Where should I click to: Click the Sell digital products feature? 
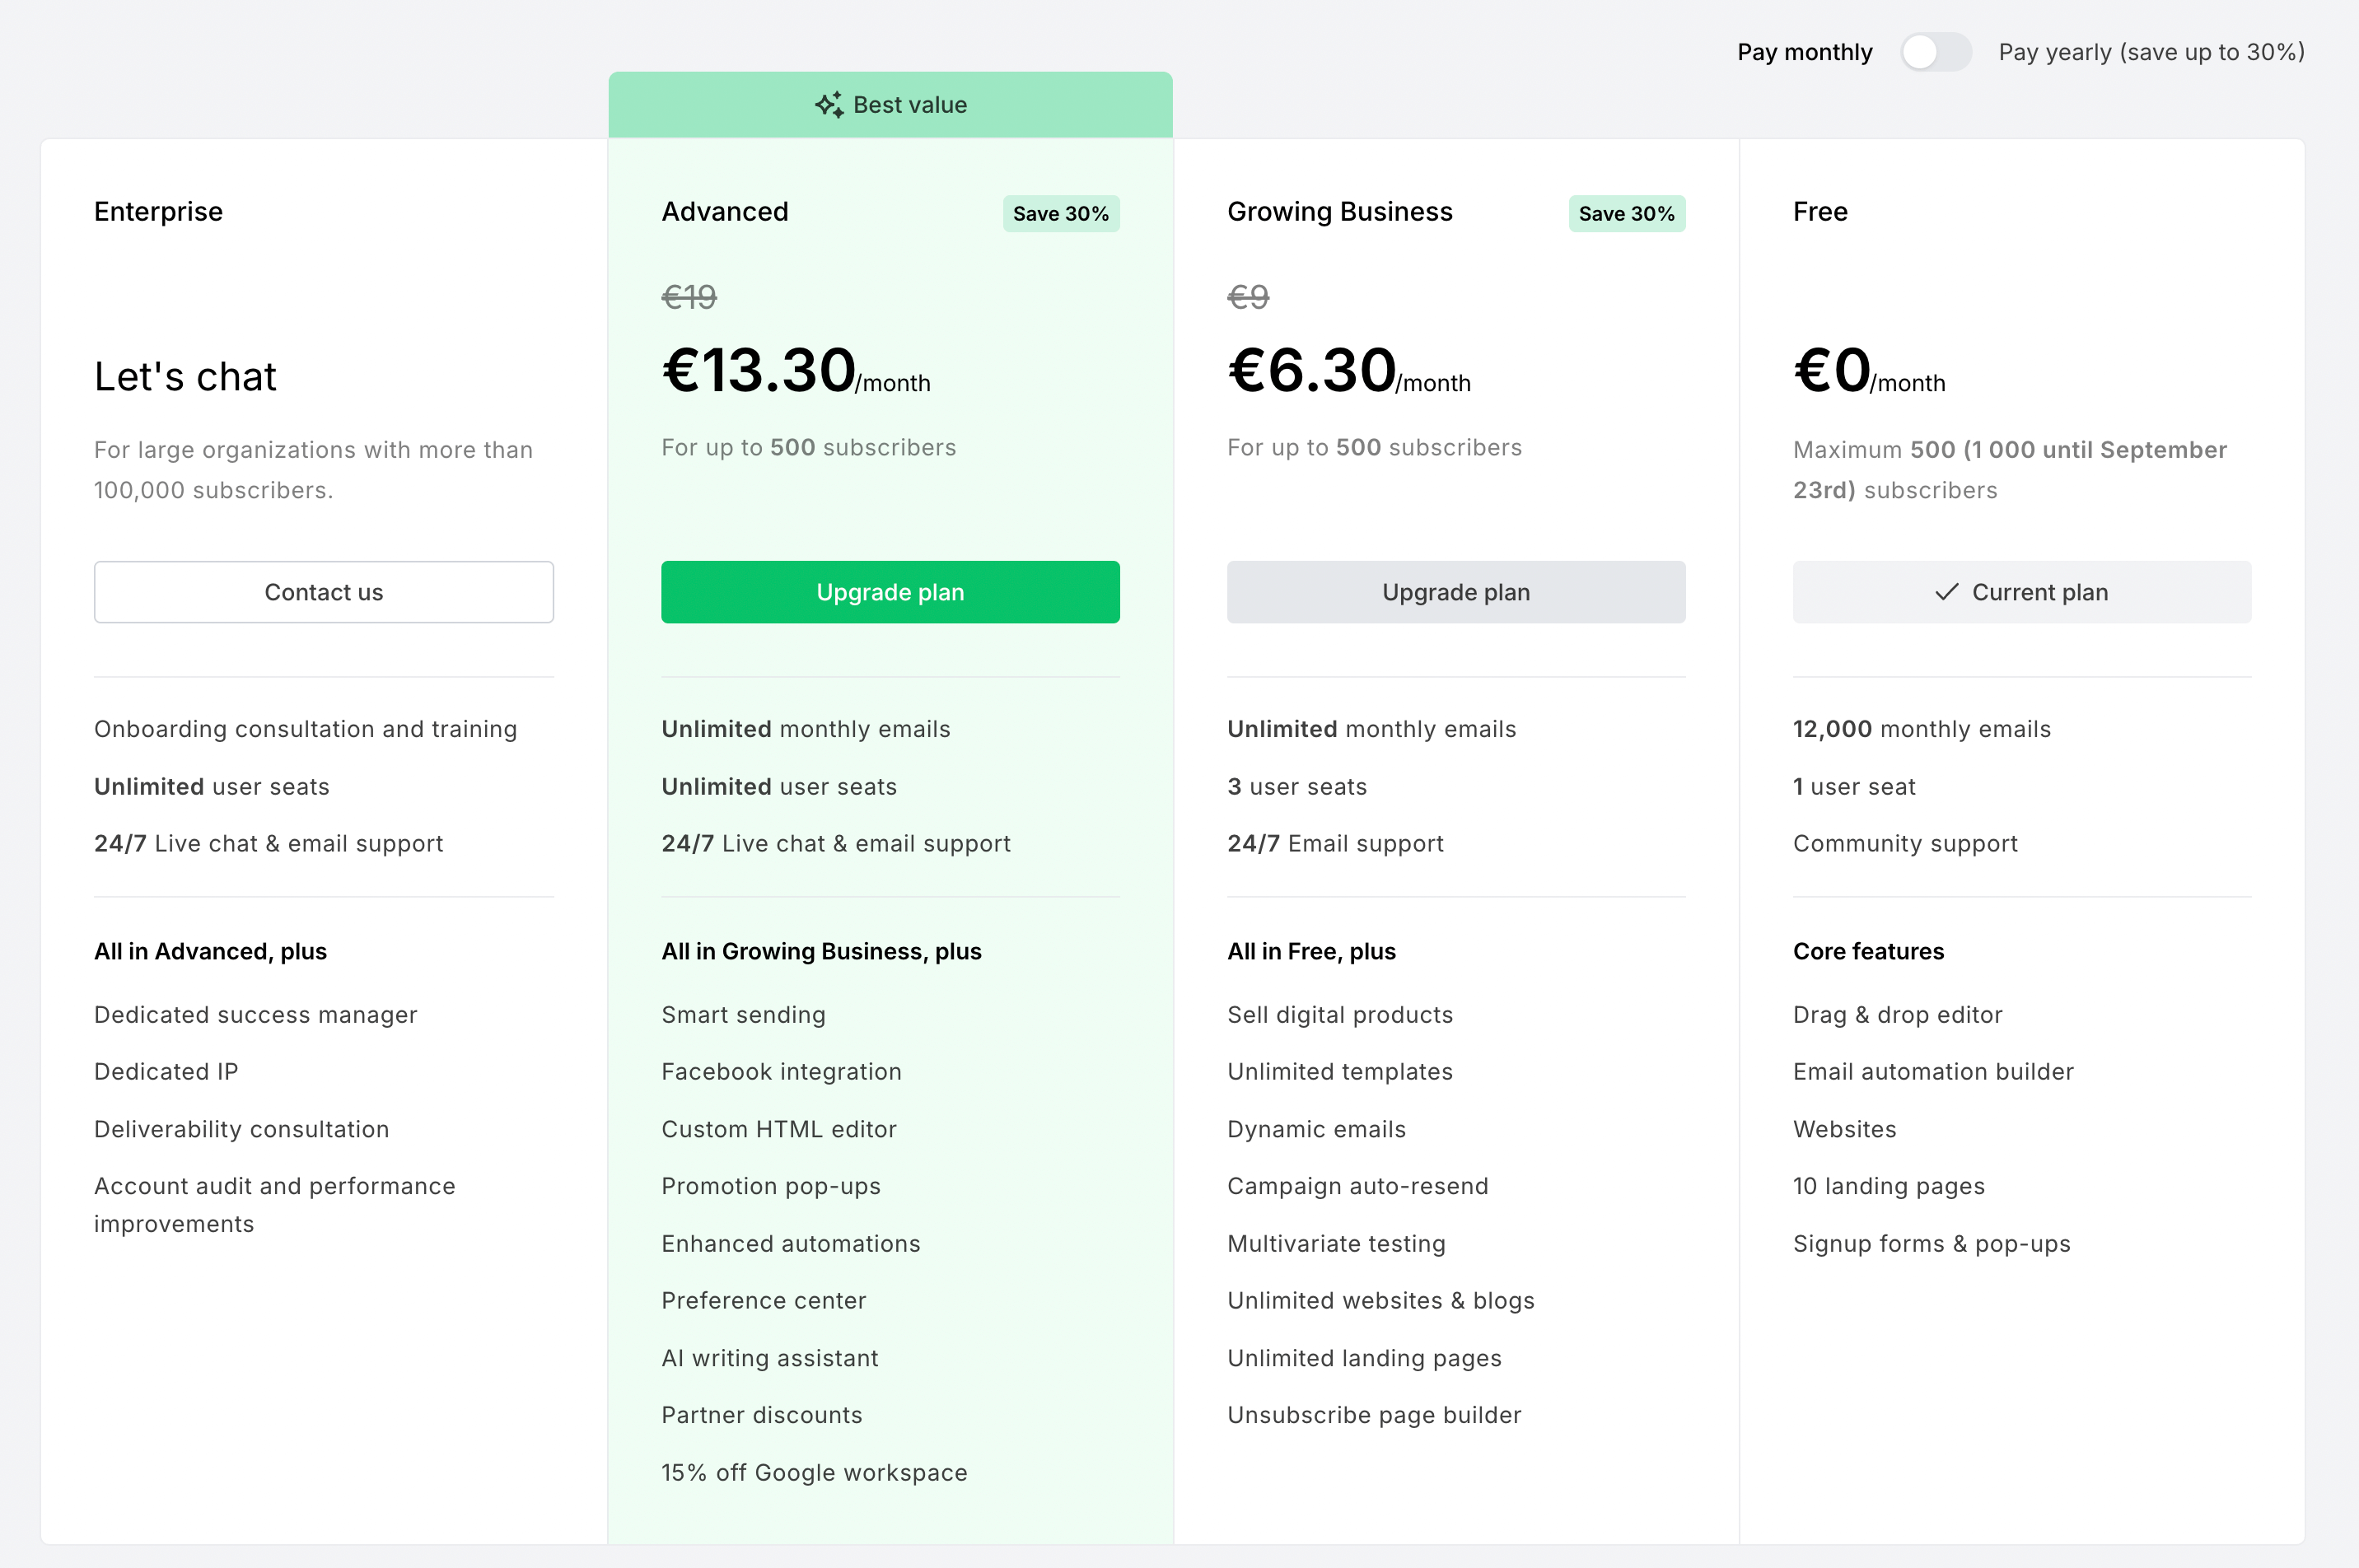(x=1339, y=1015)
